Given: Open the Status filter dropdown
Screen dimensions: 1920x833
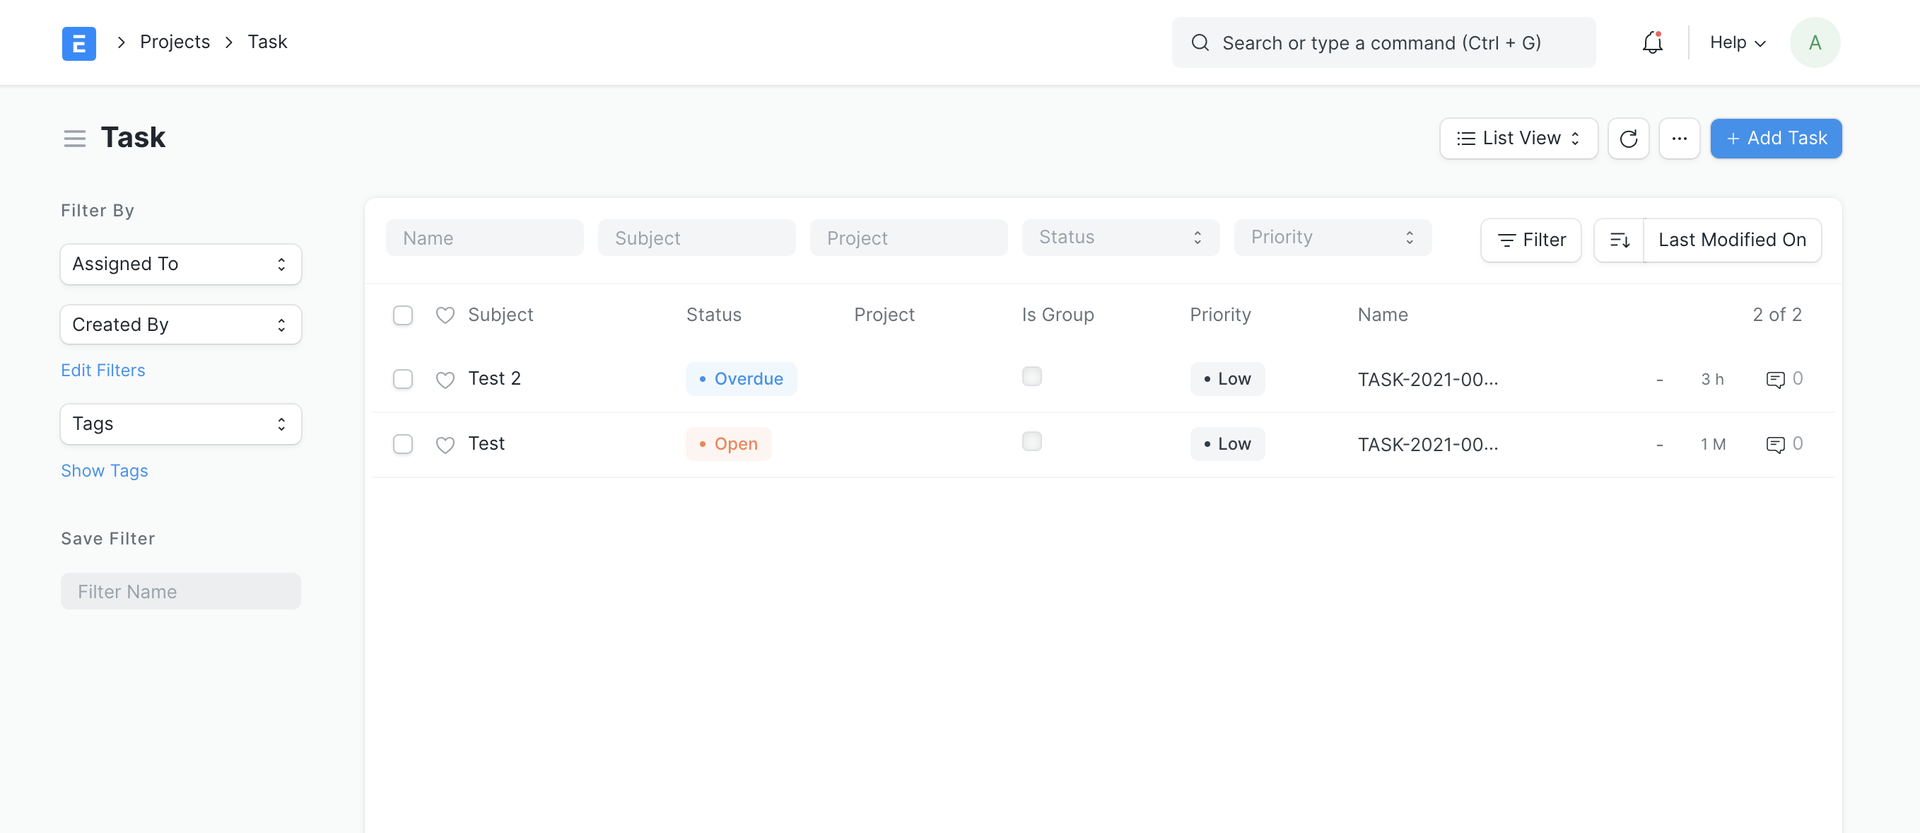Looking at the screenshot, I should [x=1120, y=237].
